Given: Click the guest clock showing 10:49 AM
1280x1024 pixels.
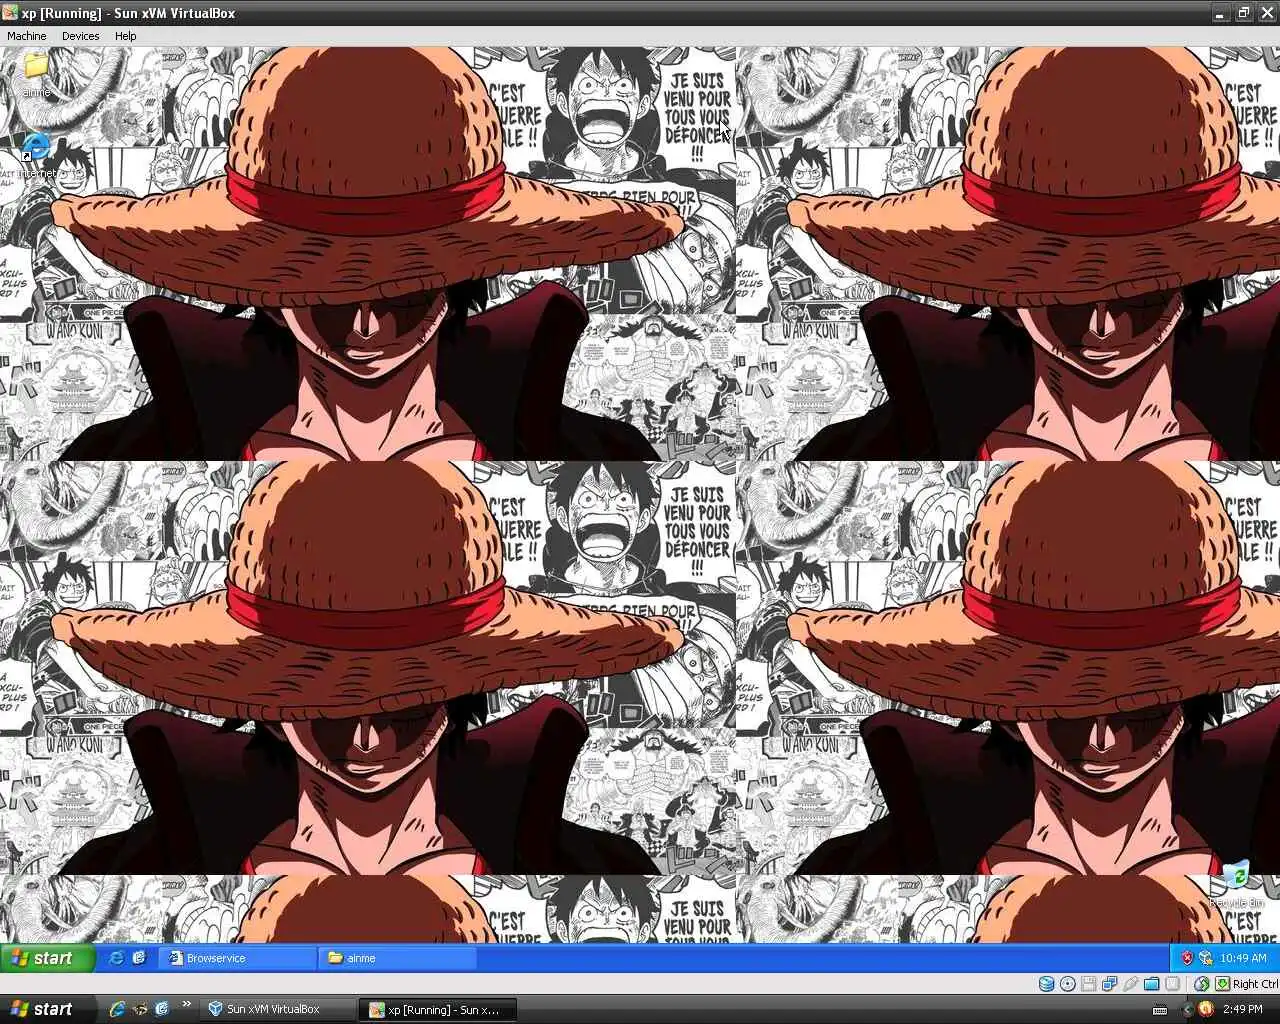Looking at the screenshot, I should (1243, 958).
